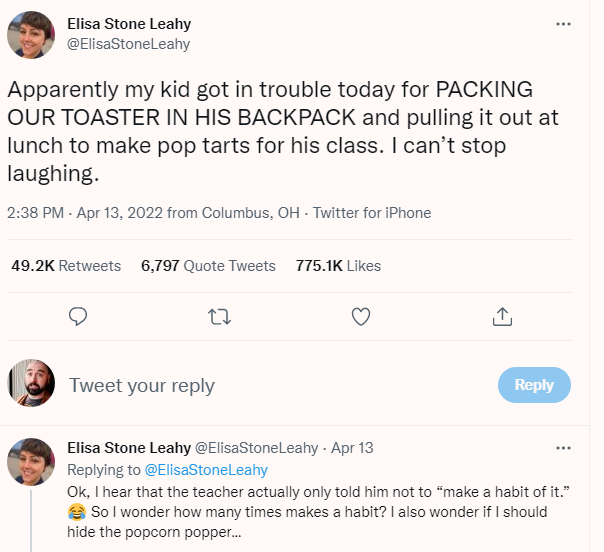Image resolution: width=604 pixels, height=552 pixels.
Task: Show the 775.1K Likes list
Action: (x=338, y=266)
